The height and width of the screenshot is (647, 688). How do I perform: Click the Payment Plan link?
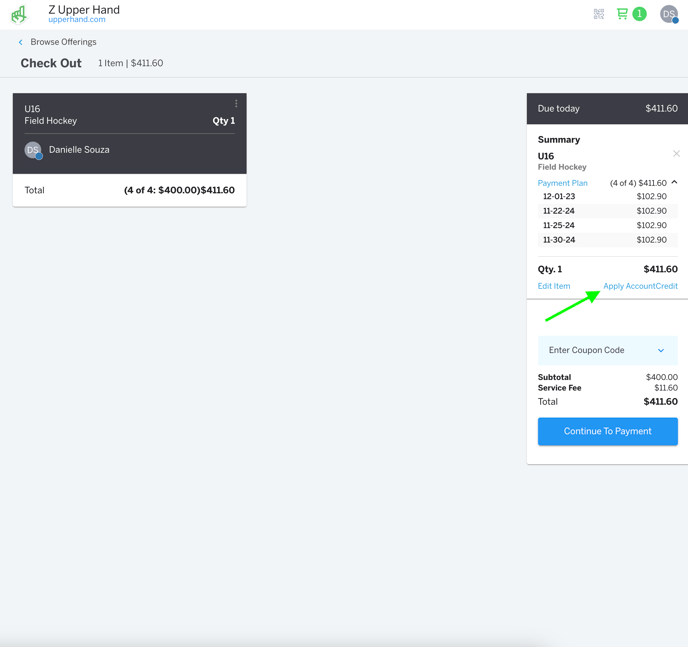click(x=562, y=183)
